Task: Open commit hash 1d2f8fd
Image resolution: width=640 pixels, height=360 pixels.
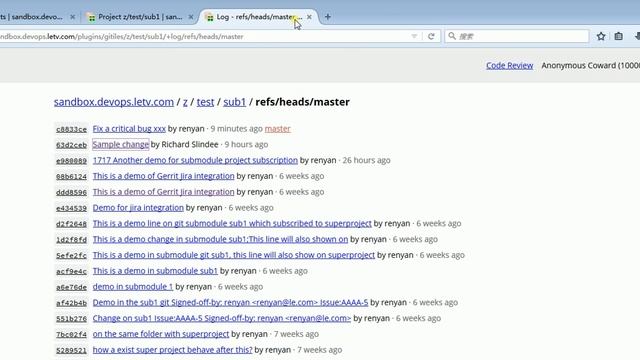Action: pyautogui.click(x=71, y=240)
